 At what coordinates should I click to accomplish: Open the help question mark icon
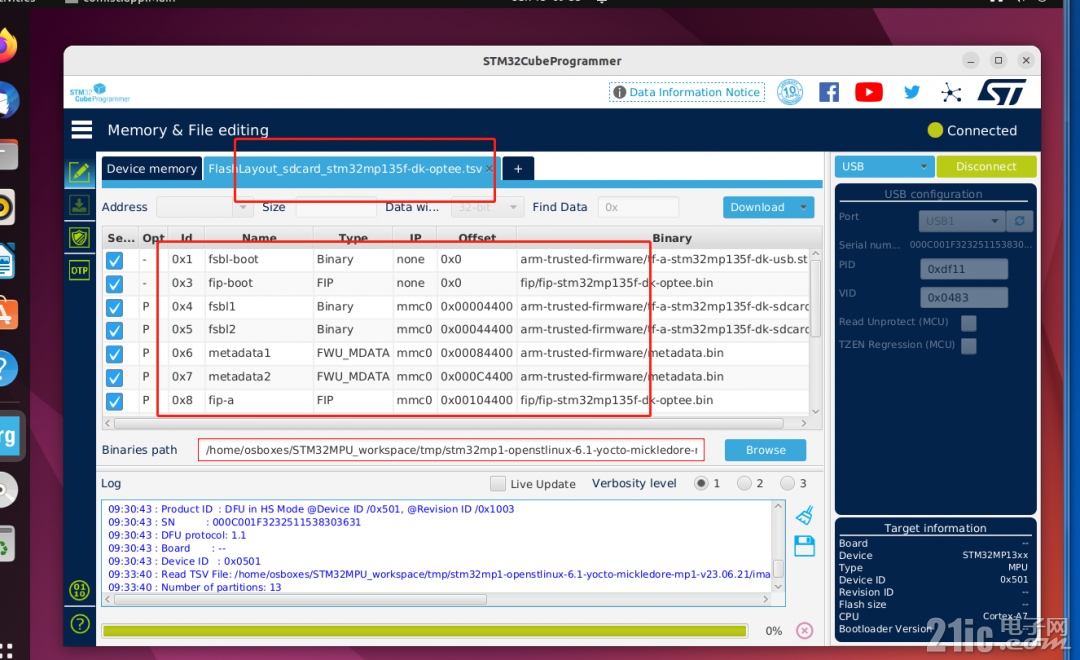pos(80,624)
